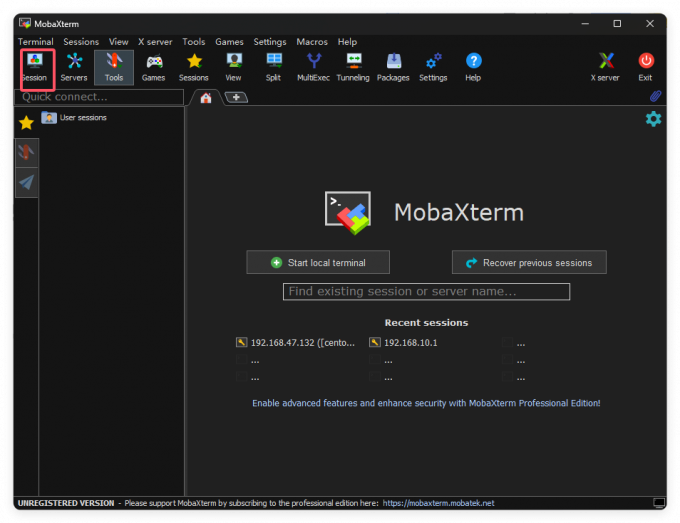Select the Tools toolbar icon
This screenshot has height=523, width=680.
[x=114, y=68]
